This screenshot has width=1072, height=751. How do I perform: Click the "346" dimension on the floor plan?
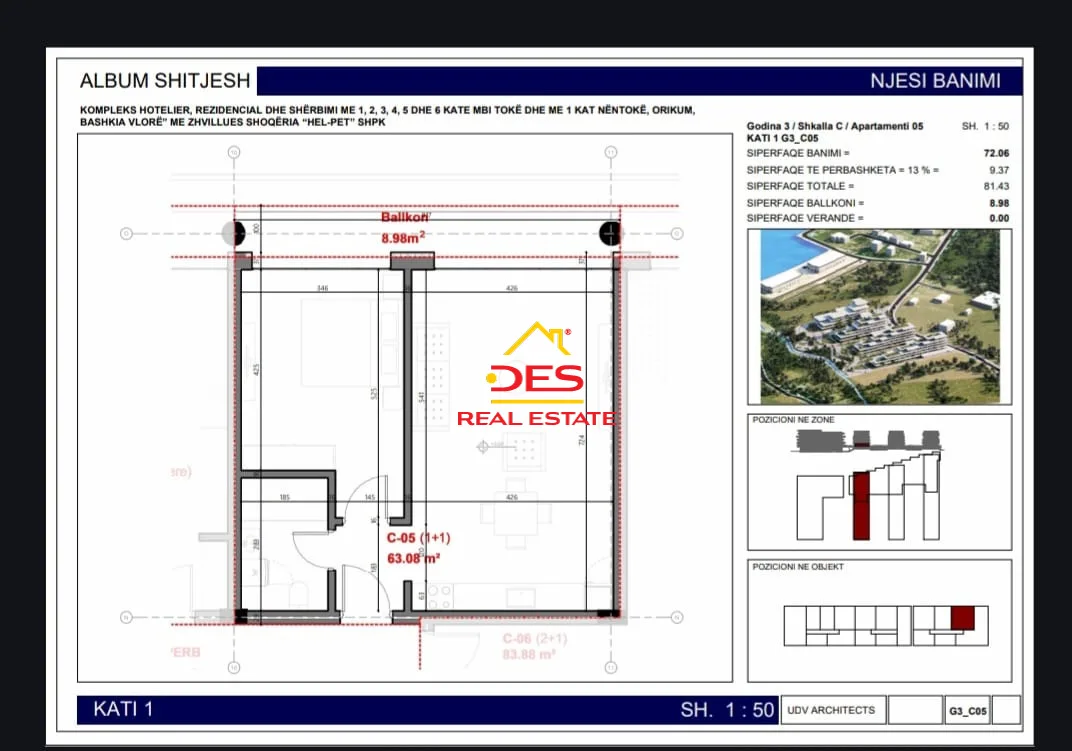[x=322, y=288]
